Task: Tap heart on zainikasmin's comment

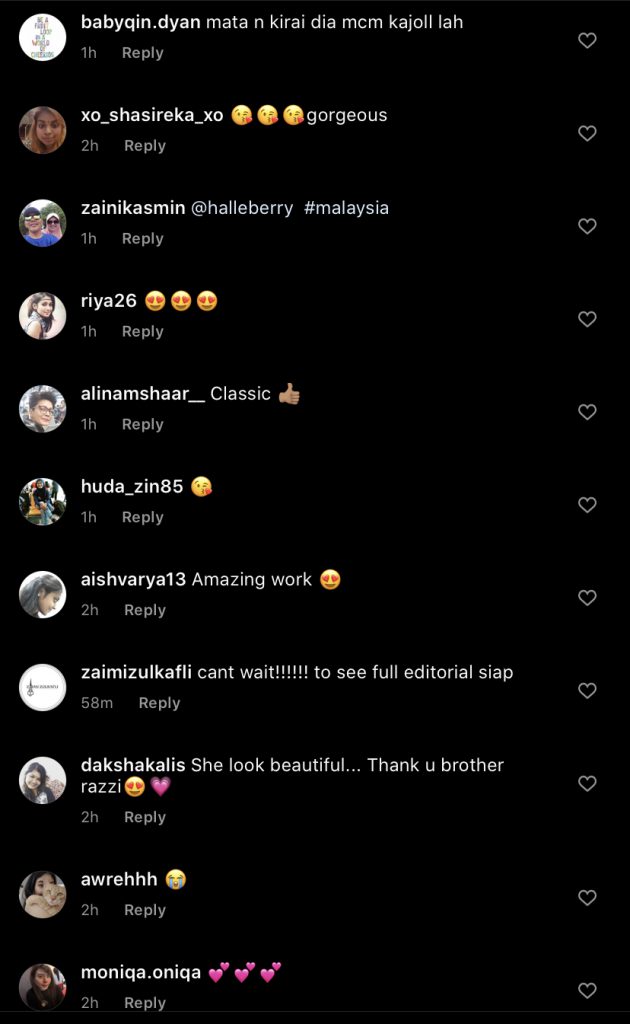Action: (x=588, y=226)
